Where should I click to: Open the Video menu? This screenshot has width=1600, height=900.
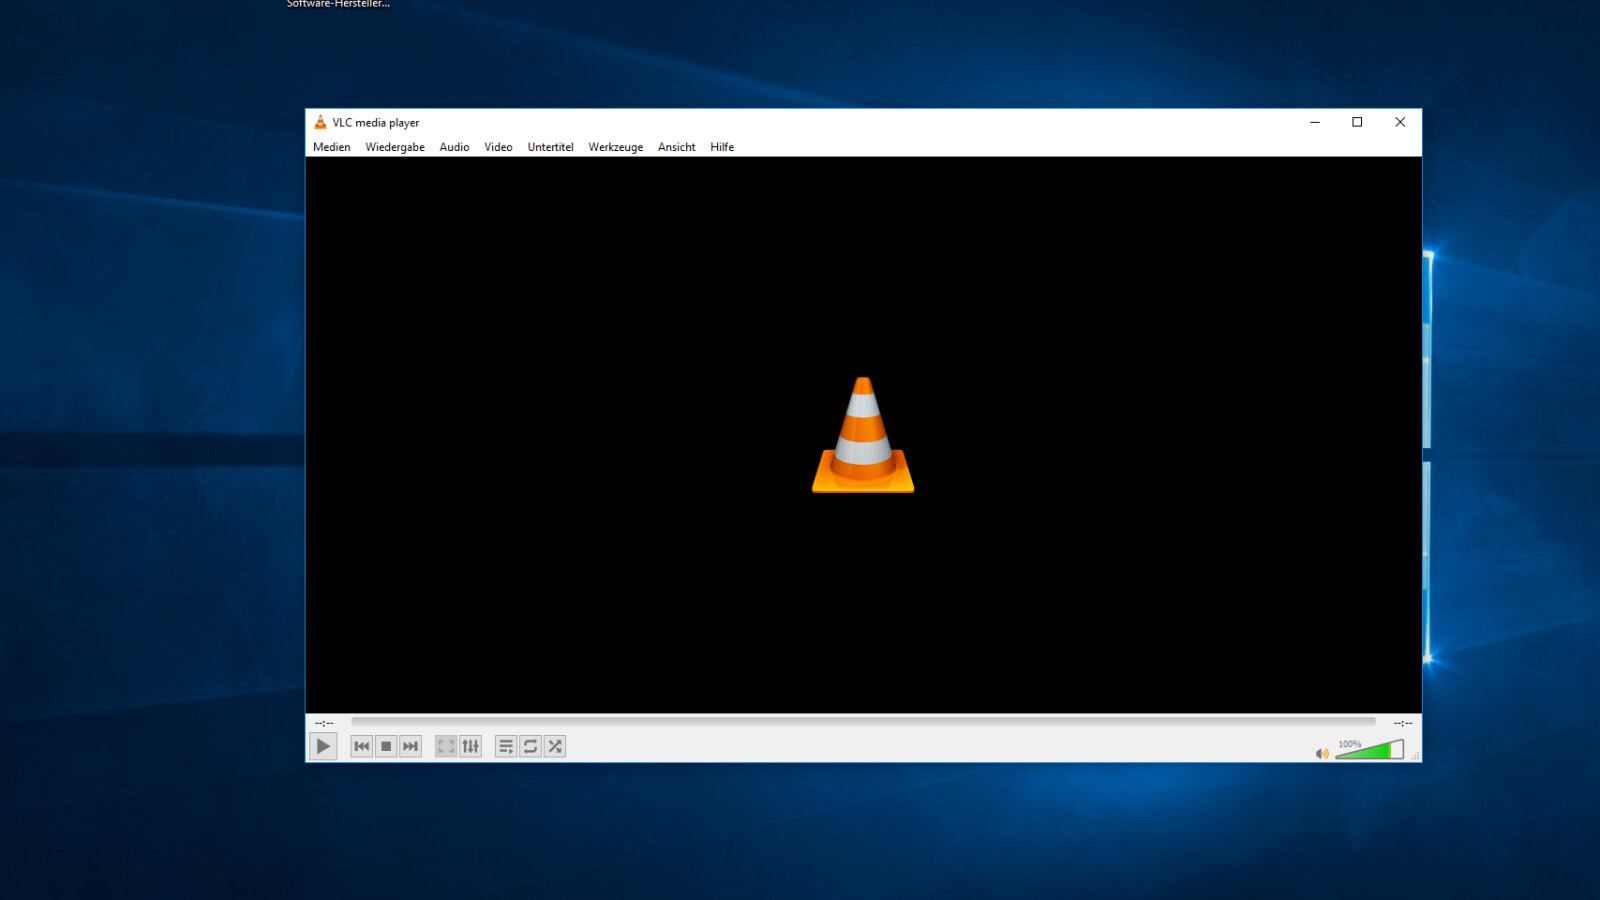tap(498, 147)
